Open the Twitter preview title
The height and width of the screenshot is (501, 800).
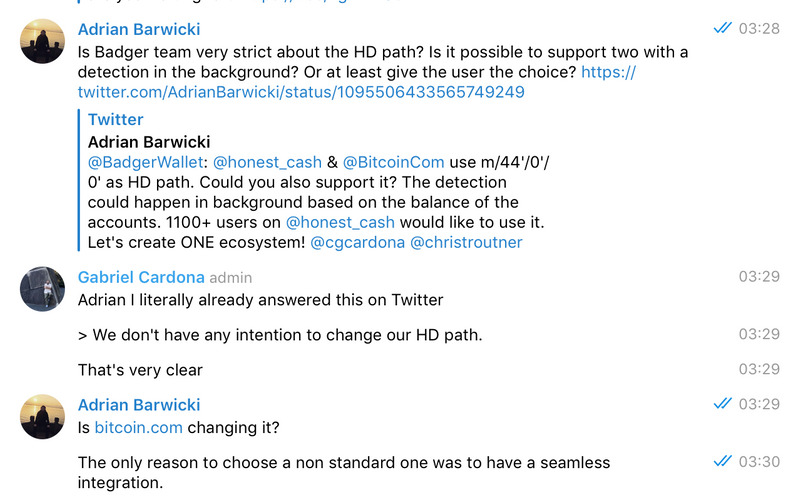click(x=115, y=119)
